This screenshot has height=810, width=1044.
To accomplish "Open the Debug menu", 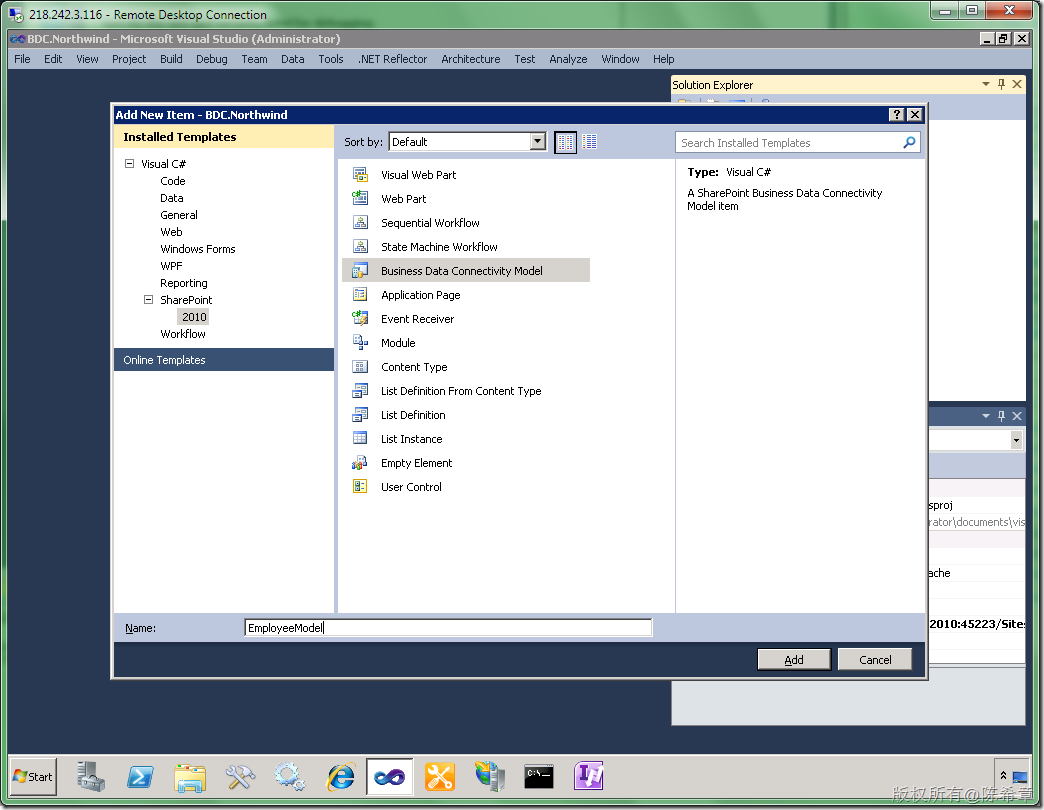I will [212, 59].
